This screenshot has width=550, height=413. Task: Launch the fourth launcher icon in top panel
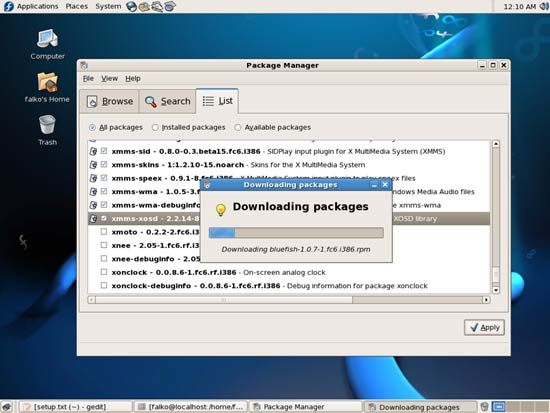(x=170, y=6)
